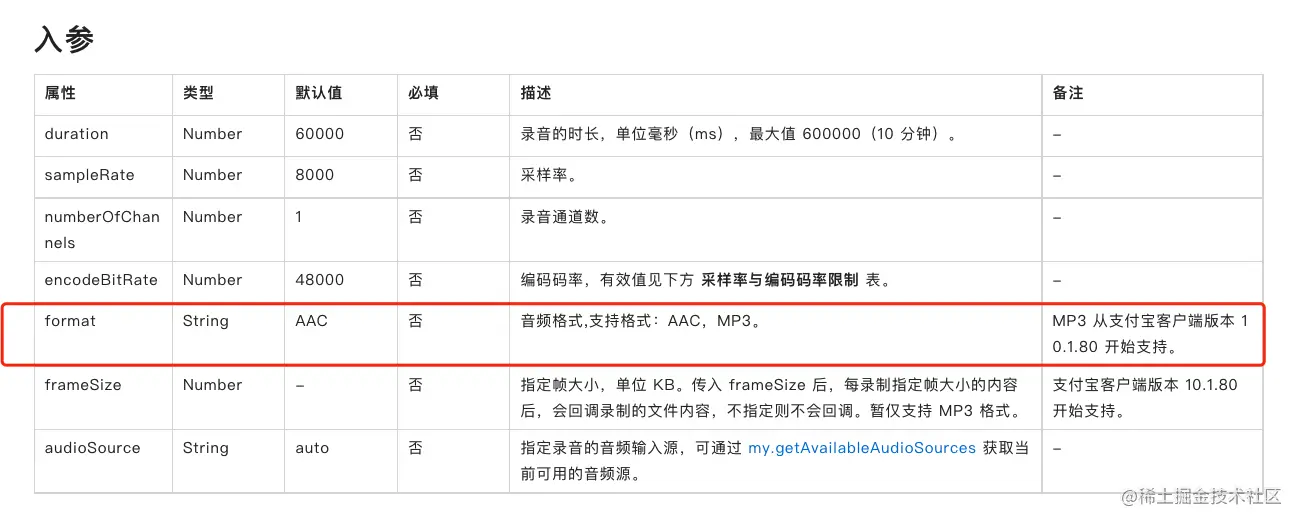The height and width of the screenshot is (523, 1298).
Task: Click the default value auto
Action: tap(312, 448)
